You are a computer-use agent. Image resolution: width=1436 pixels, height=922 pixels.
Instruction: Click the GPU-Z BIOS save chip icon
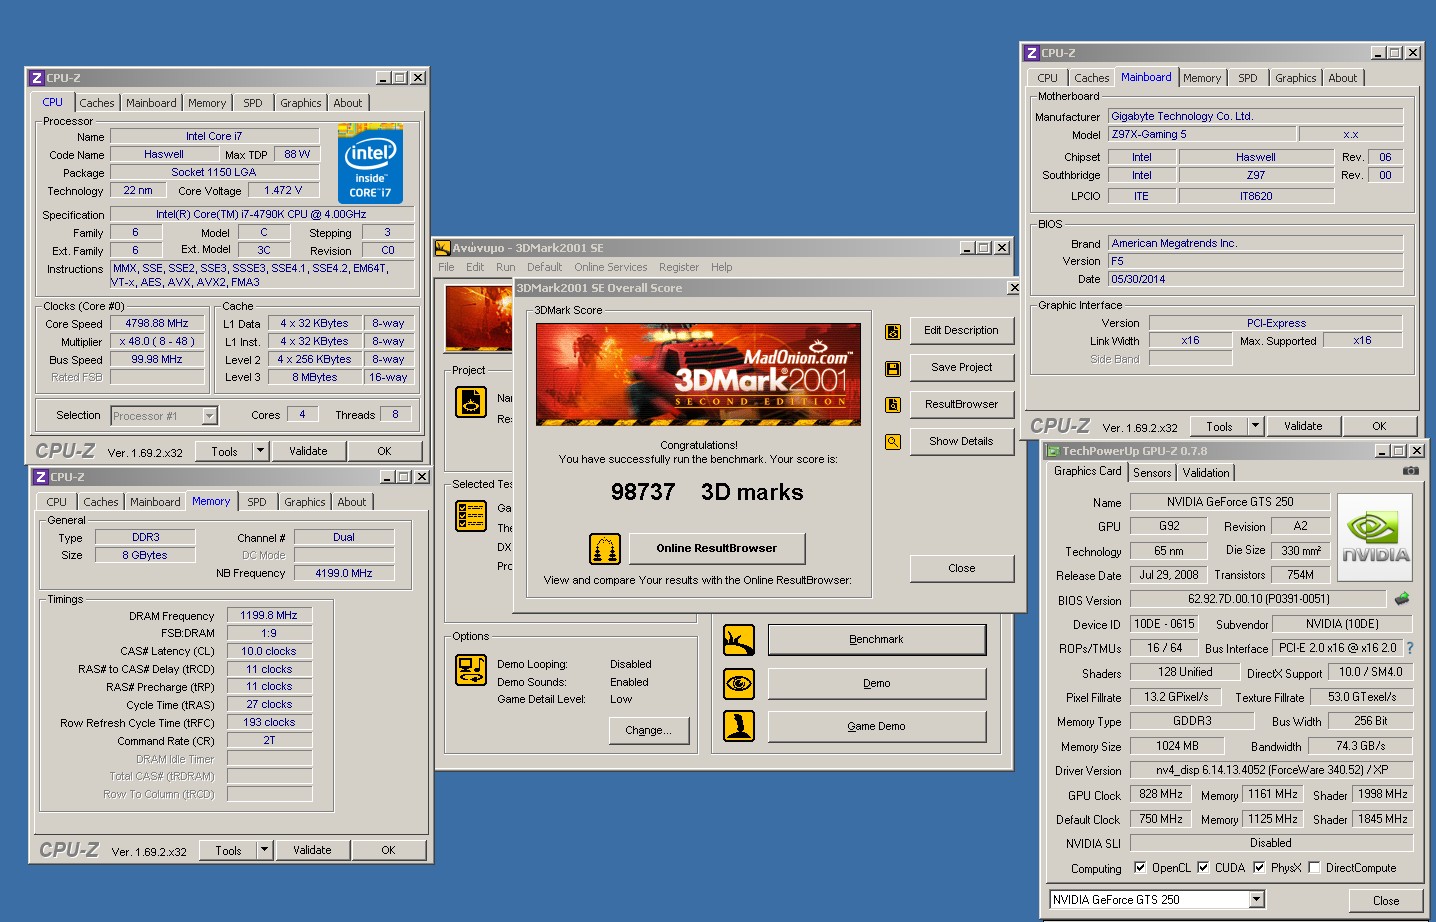1402,599
